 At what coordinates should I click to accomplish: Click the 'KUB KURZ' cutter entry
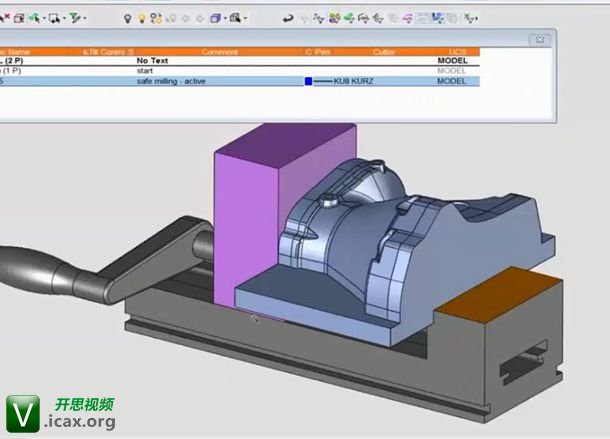[x=351, y=81]
